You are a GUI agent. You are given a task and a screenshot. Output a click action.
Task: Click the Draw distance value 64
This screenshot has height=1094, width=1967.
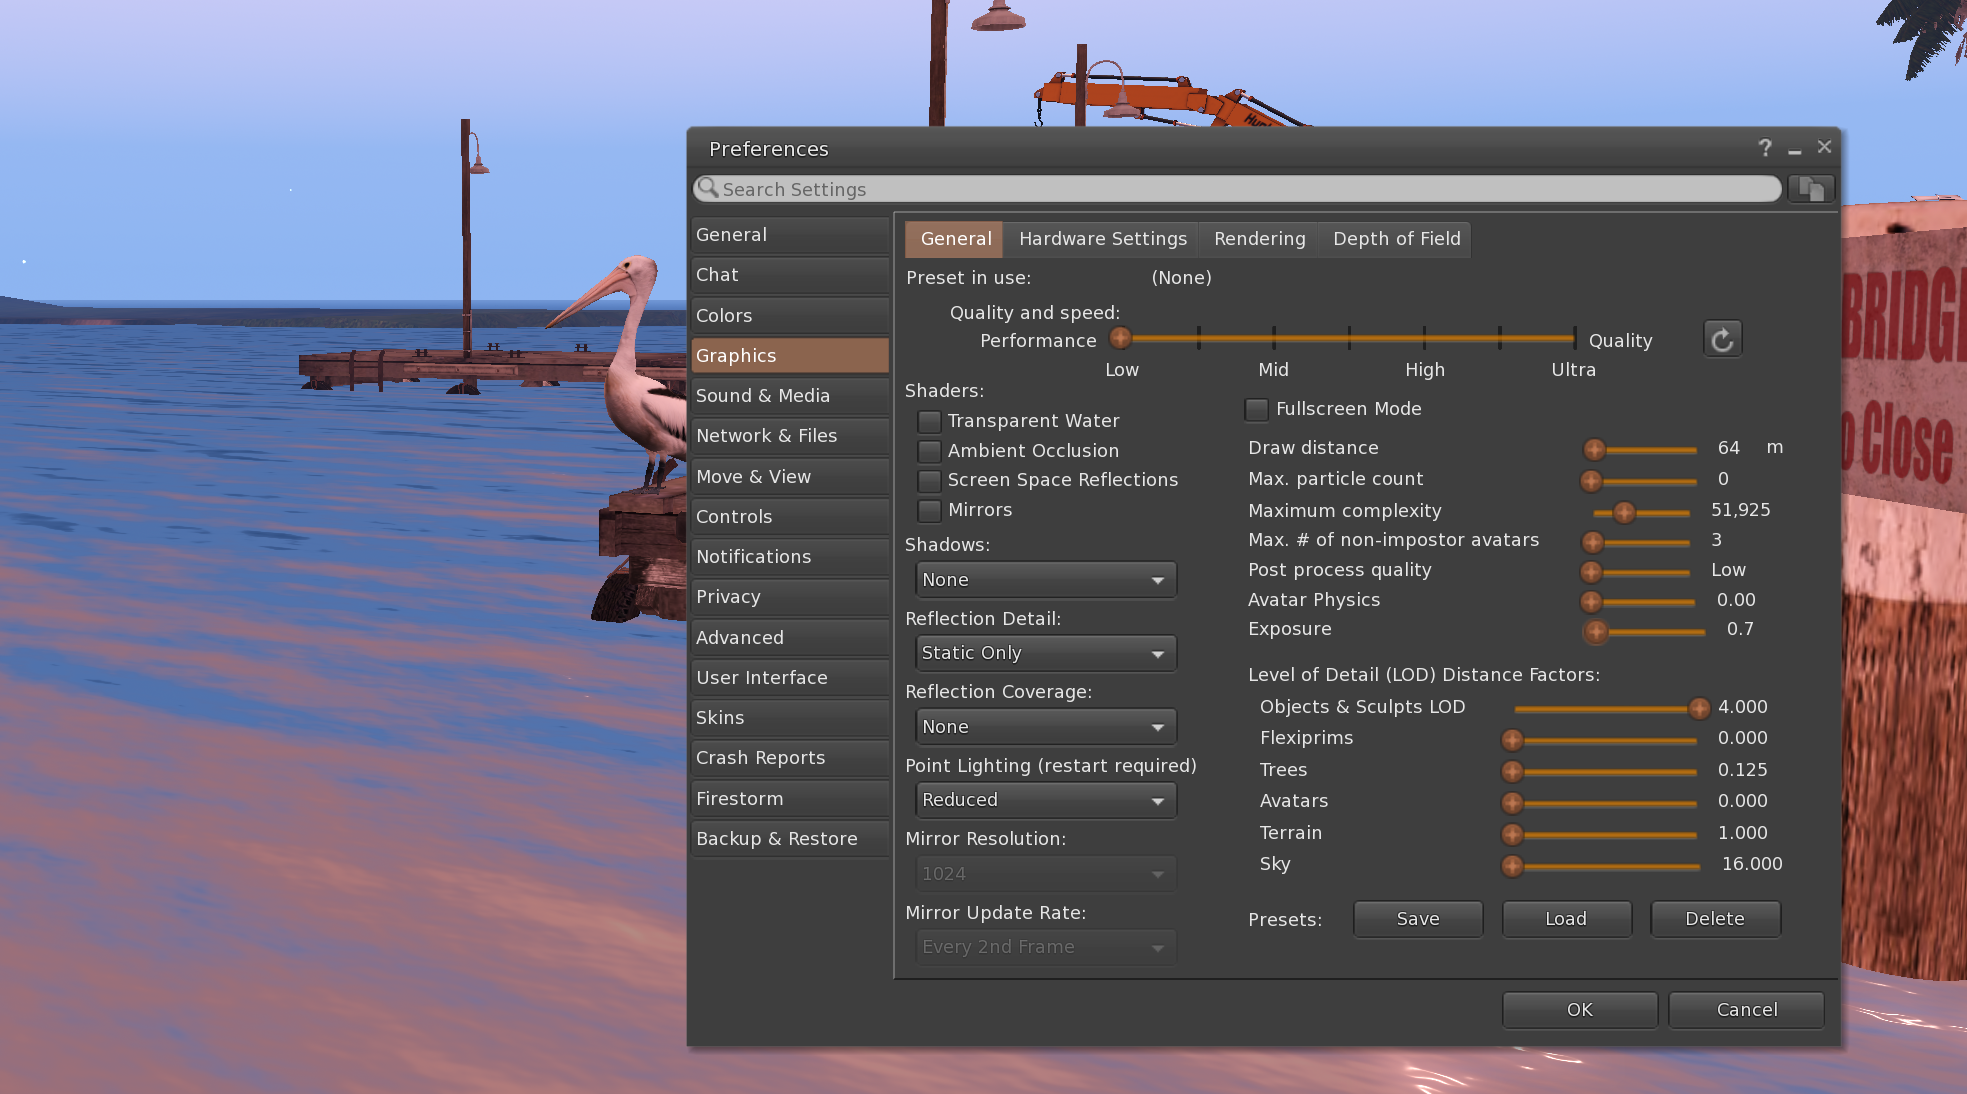1728,448
